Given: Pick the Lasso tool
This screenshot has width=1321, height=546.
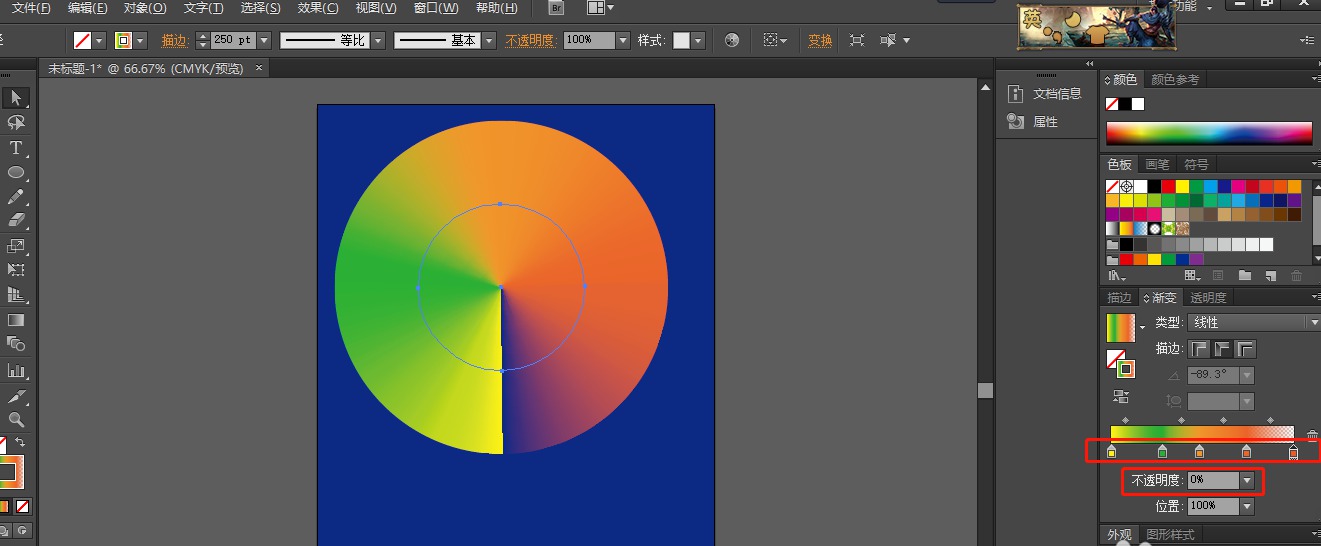Looking at the screenshot, I should 16,123.
